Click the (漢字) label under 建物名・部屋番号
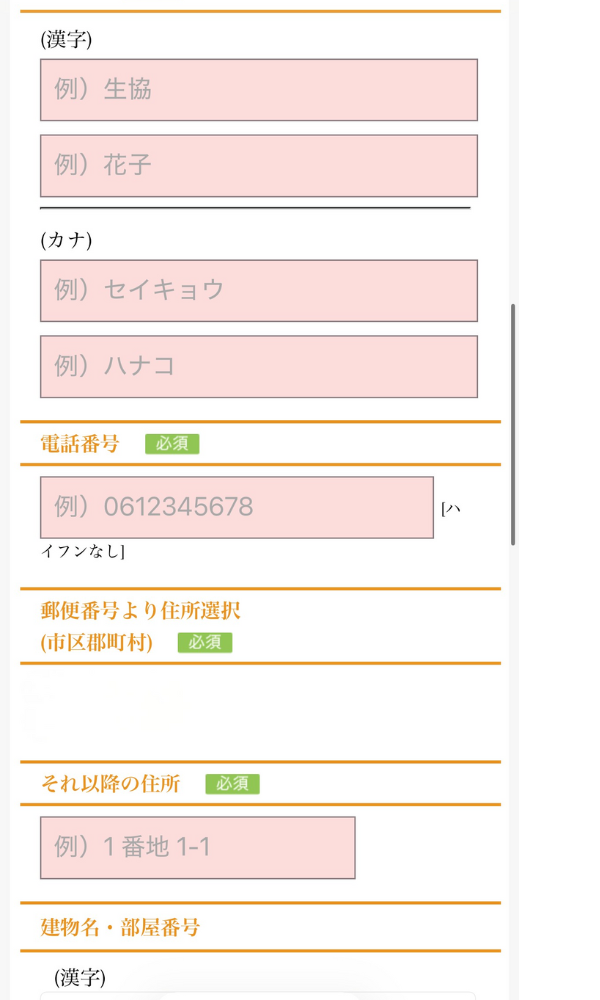This screenshot has height=1000, width=600. click(80, 978)
